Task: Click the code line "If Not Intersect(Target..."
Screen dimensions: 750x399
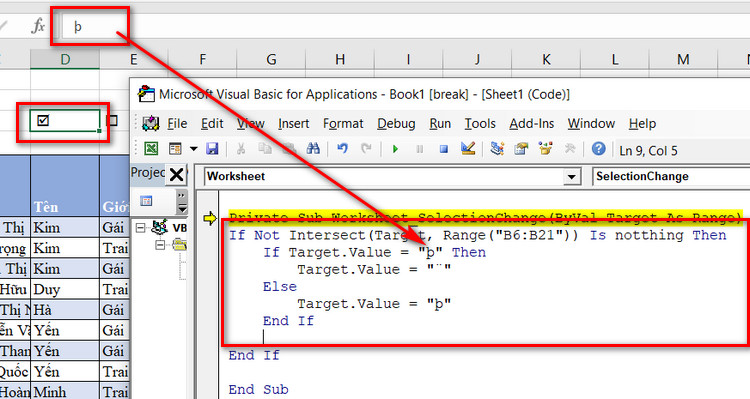Action: tap(477, 235)
